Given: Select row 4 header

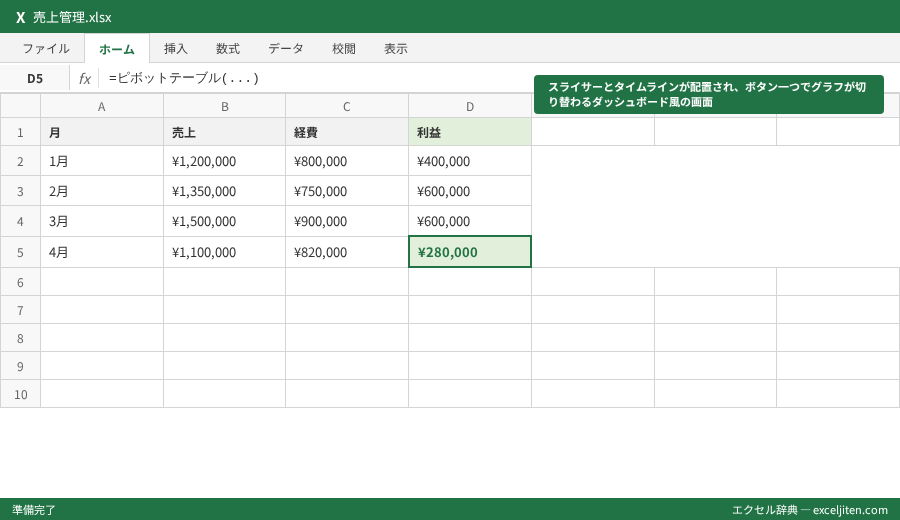Looking at the screenshot, I should (20, 221).
